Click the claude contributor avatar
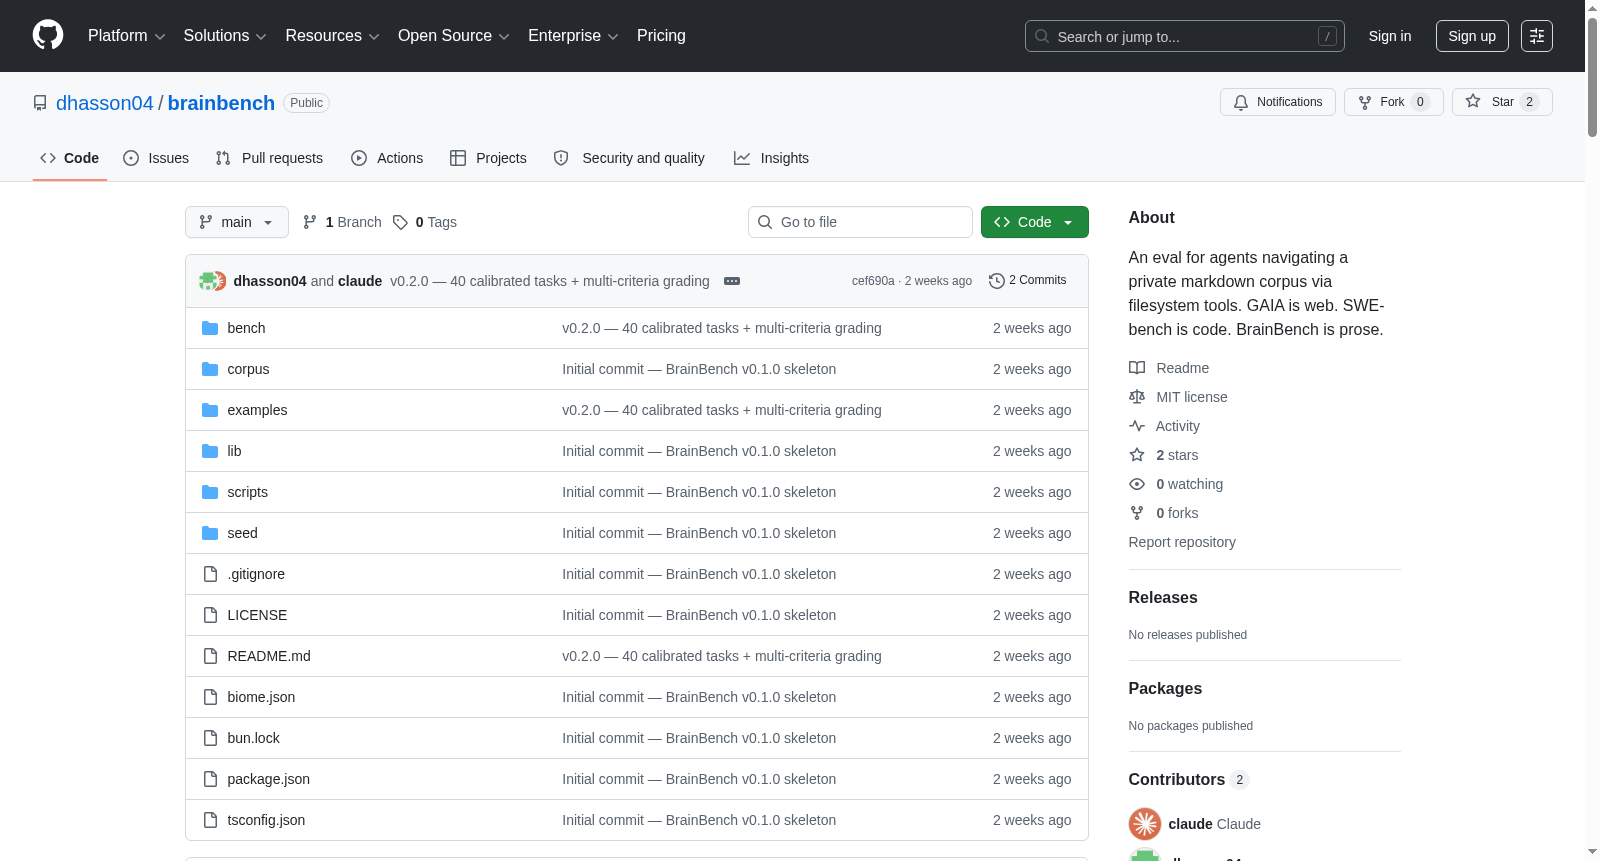The image size is (1600, 861). (1145, 824)
